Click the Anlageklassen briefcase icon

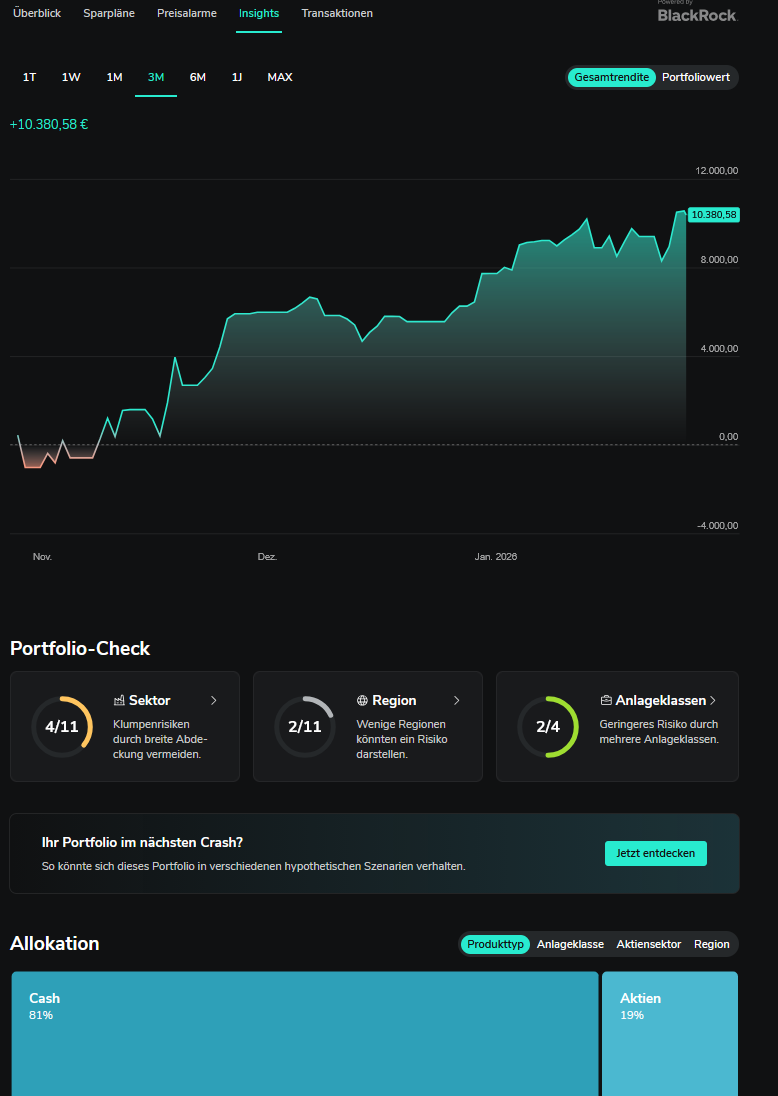point(606,701)
